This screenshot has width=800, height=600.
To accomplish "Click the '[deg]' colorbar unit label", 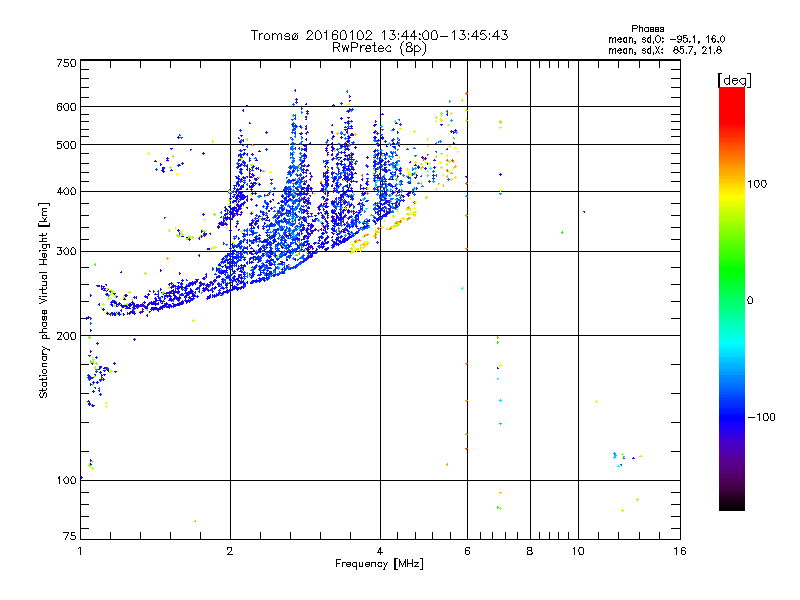I will click(734, 80).
